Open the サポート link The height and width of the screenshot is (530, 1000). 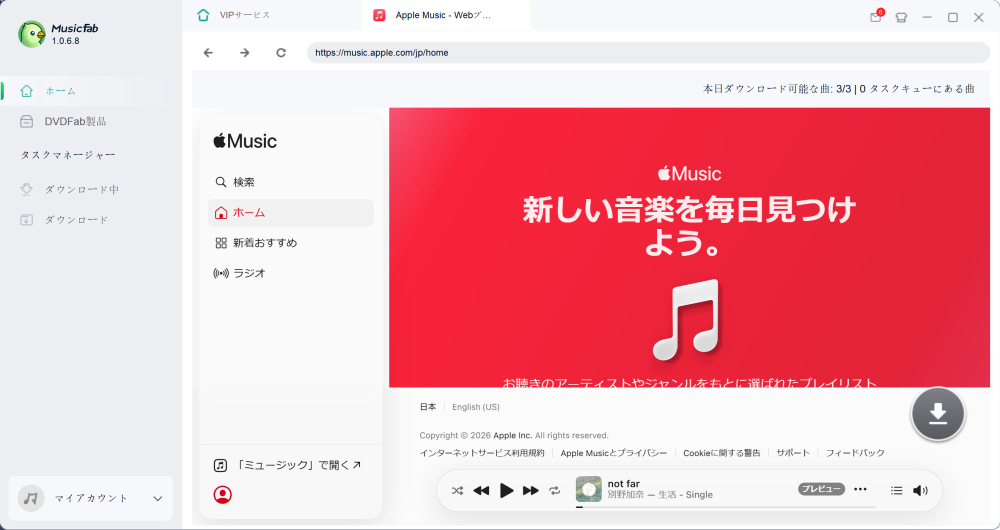tap(793, 453)
